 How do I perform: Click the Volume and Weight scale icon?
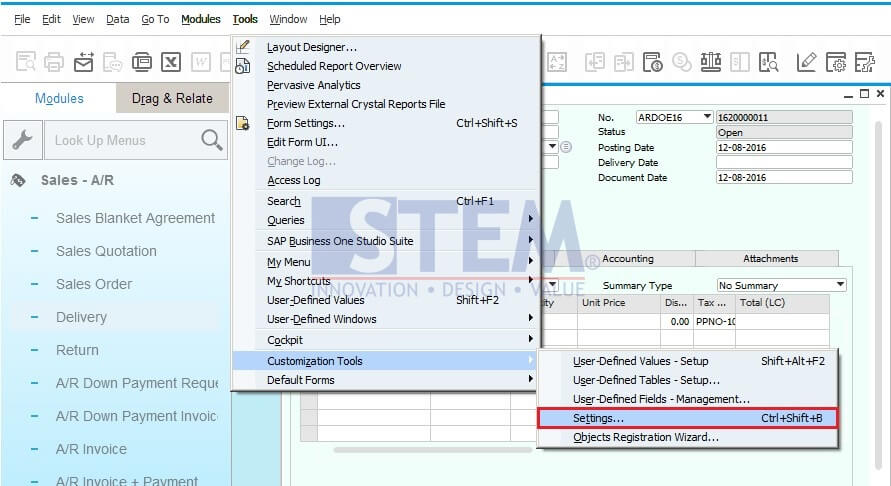[x=710, y=61]
